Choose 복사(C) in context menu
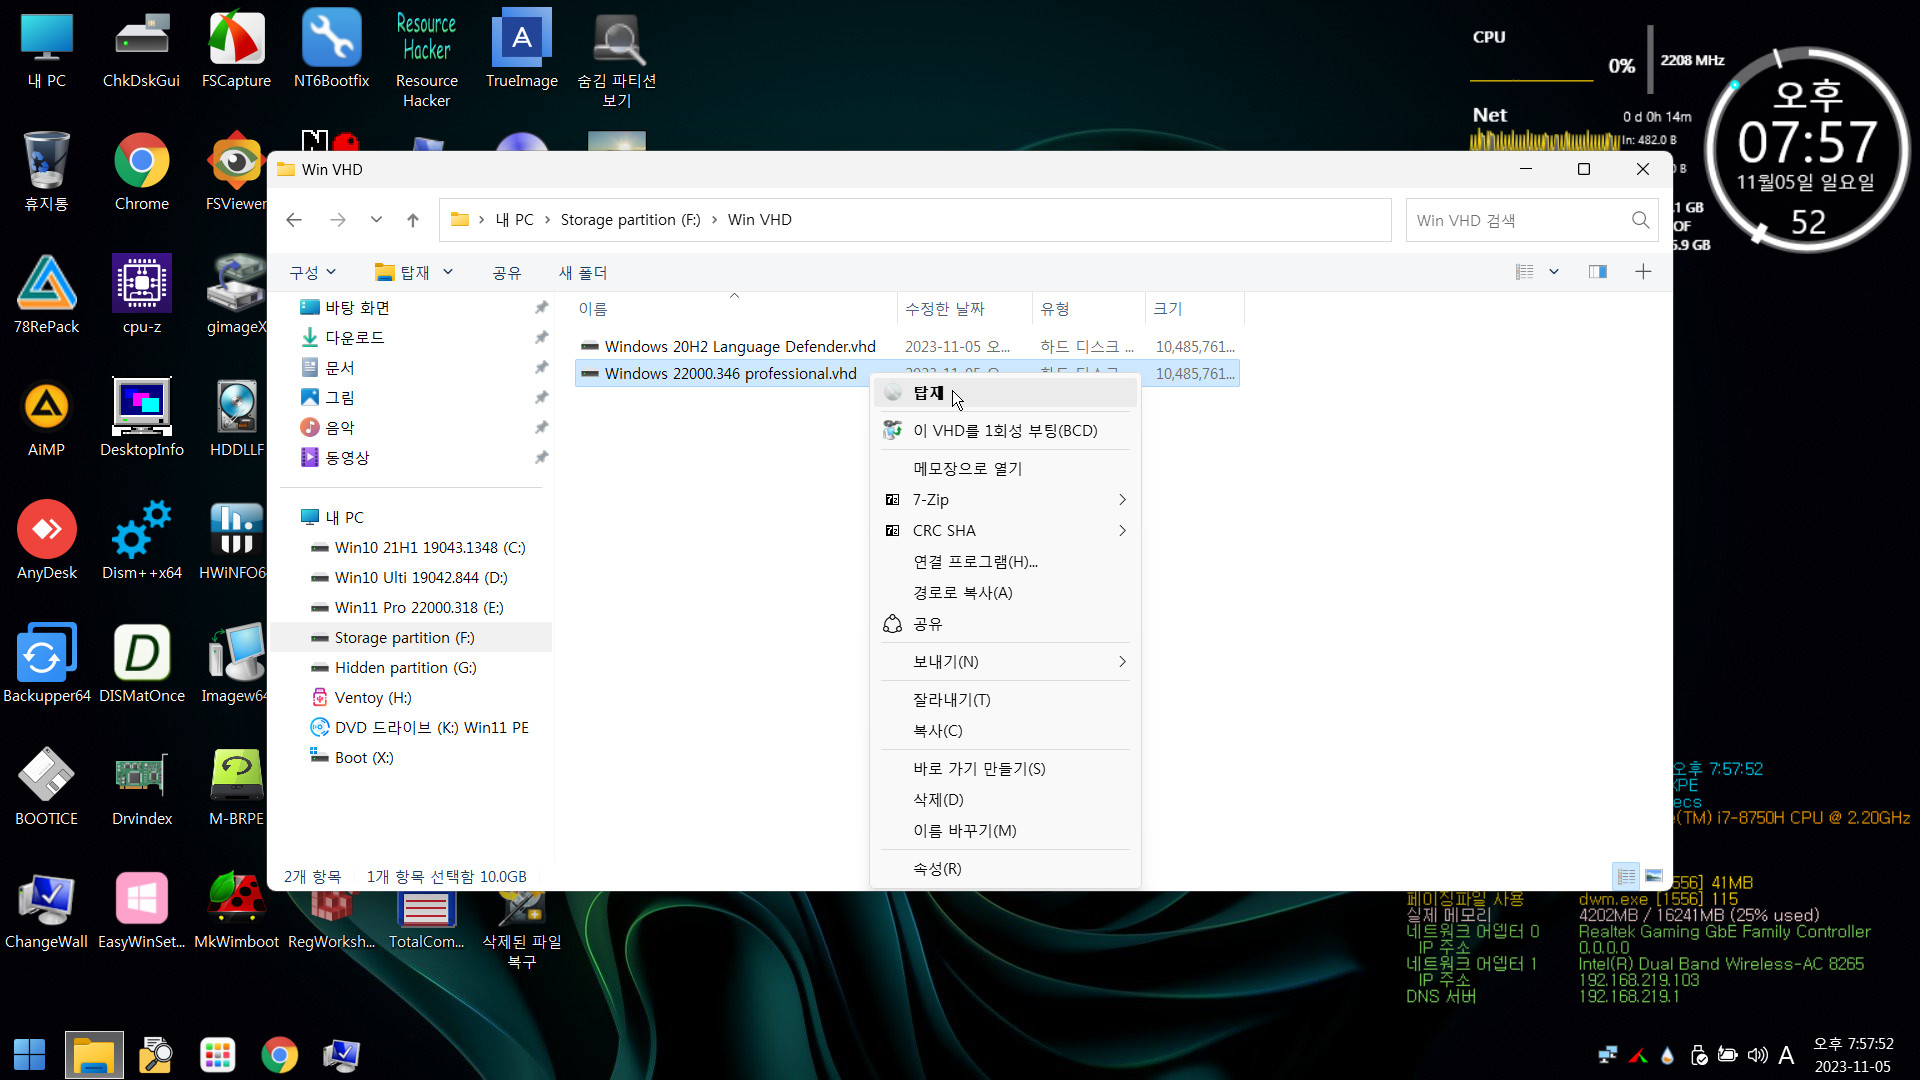 1005,730
